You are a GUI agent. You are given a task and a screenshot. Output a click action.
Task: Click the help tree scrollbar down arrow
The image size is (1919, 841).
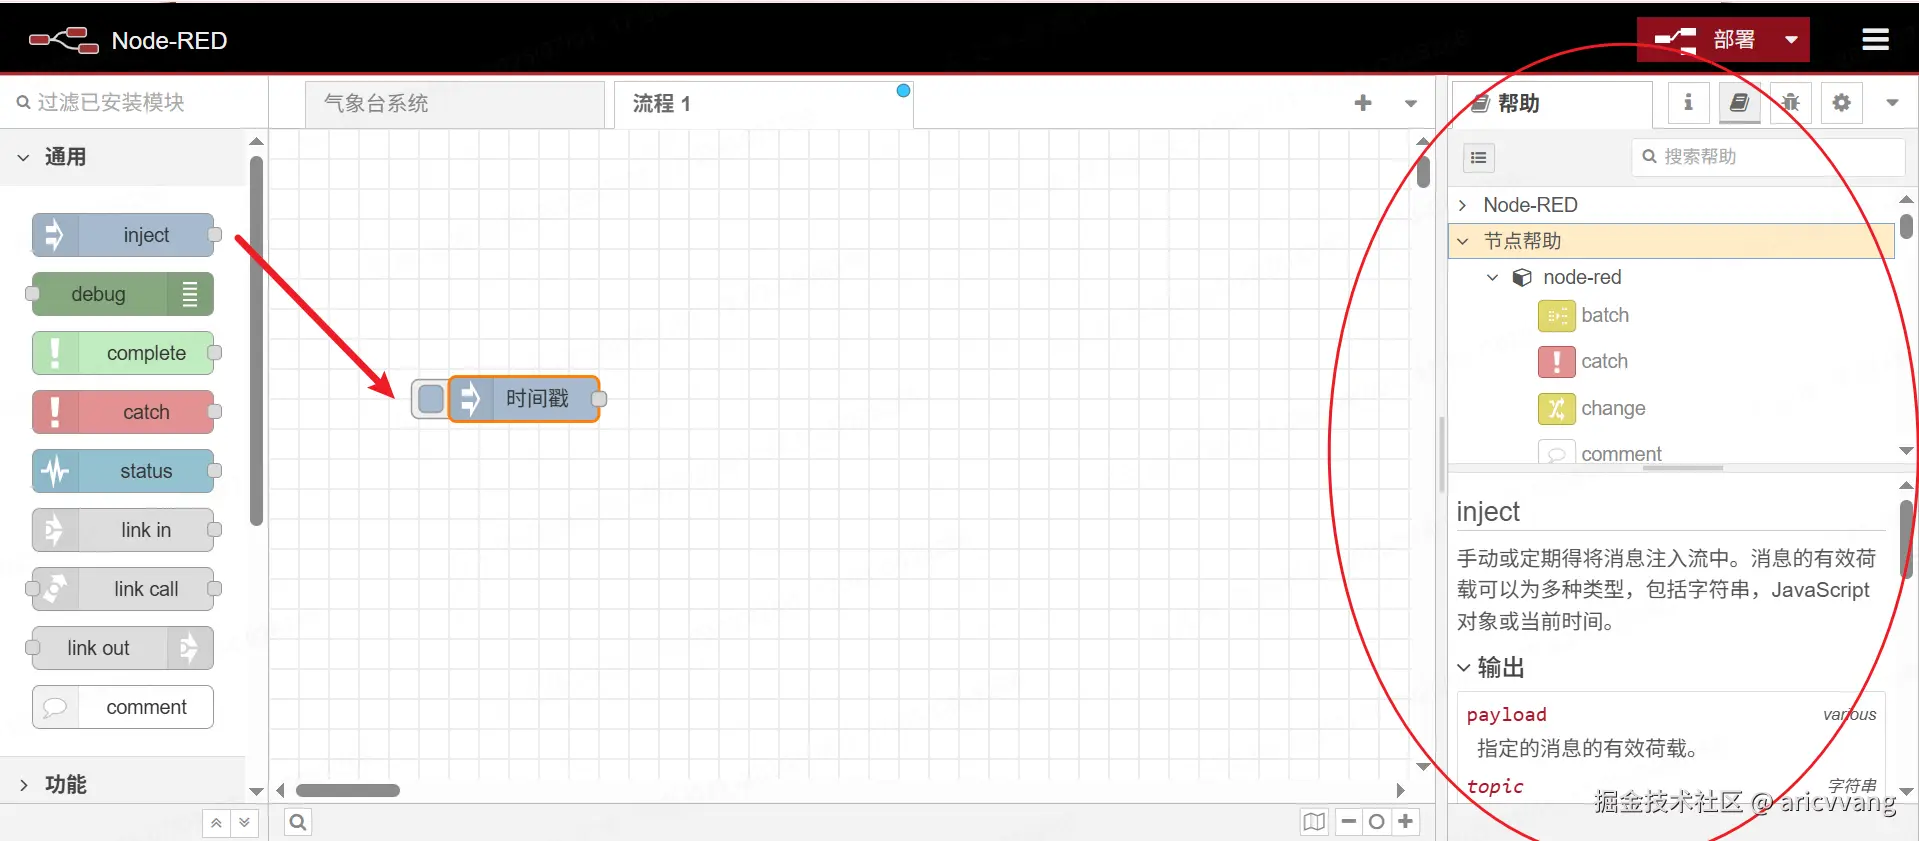coord(1906,451)
